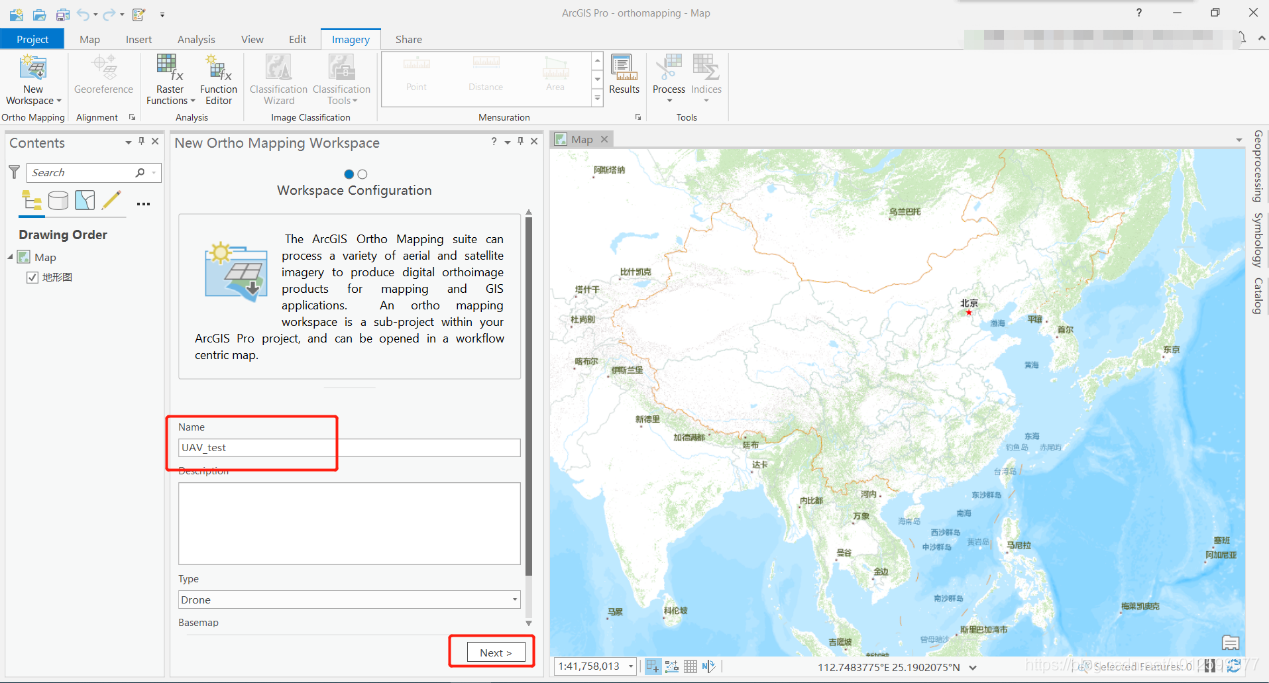Switch to the Edit ribbon tab
The height and width of the screenshot is (683, 1269).
(298, 39)
